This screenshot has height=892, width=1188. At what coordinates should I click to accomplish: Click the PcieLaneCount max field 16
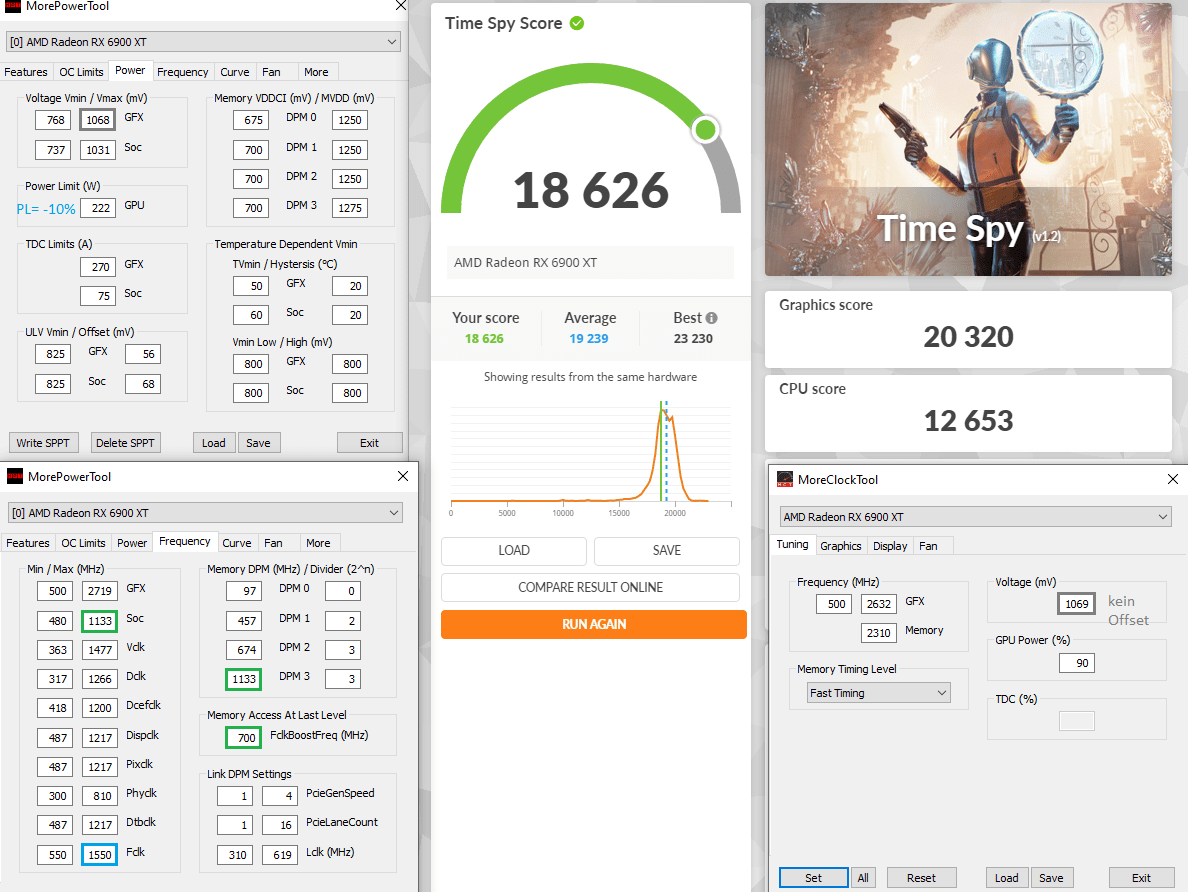pyautogui.click(x=280, y=825)
